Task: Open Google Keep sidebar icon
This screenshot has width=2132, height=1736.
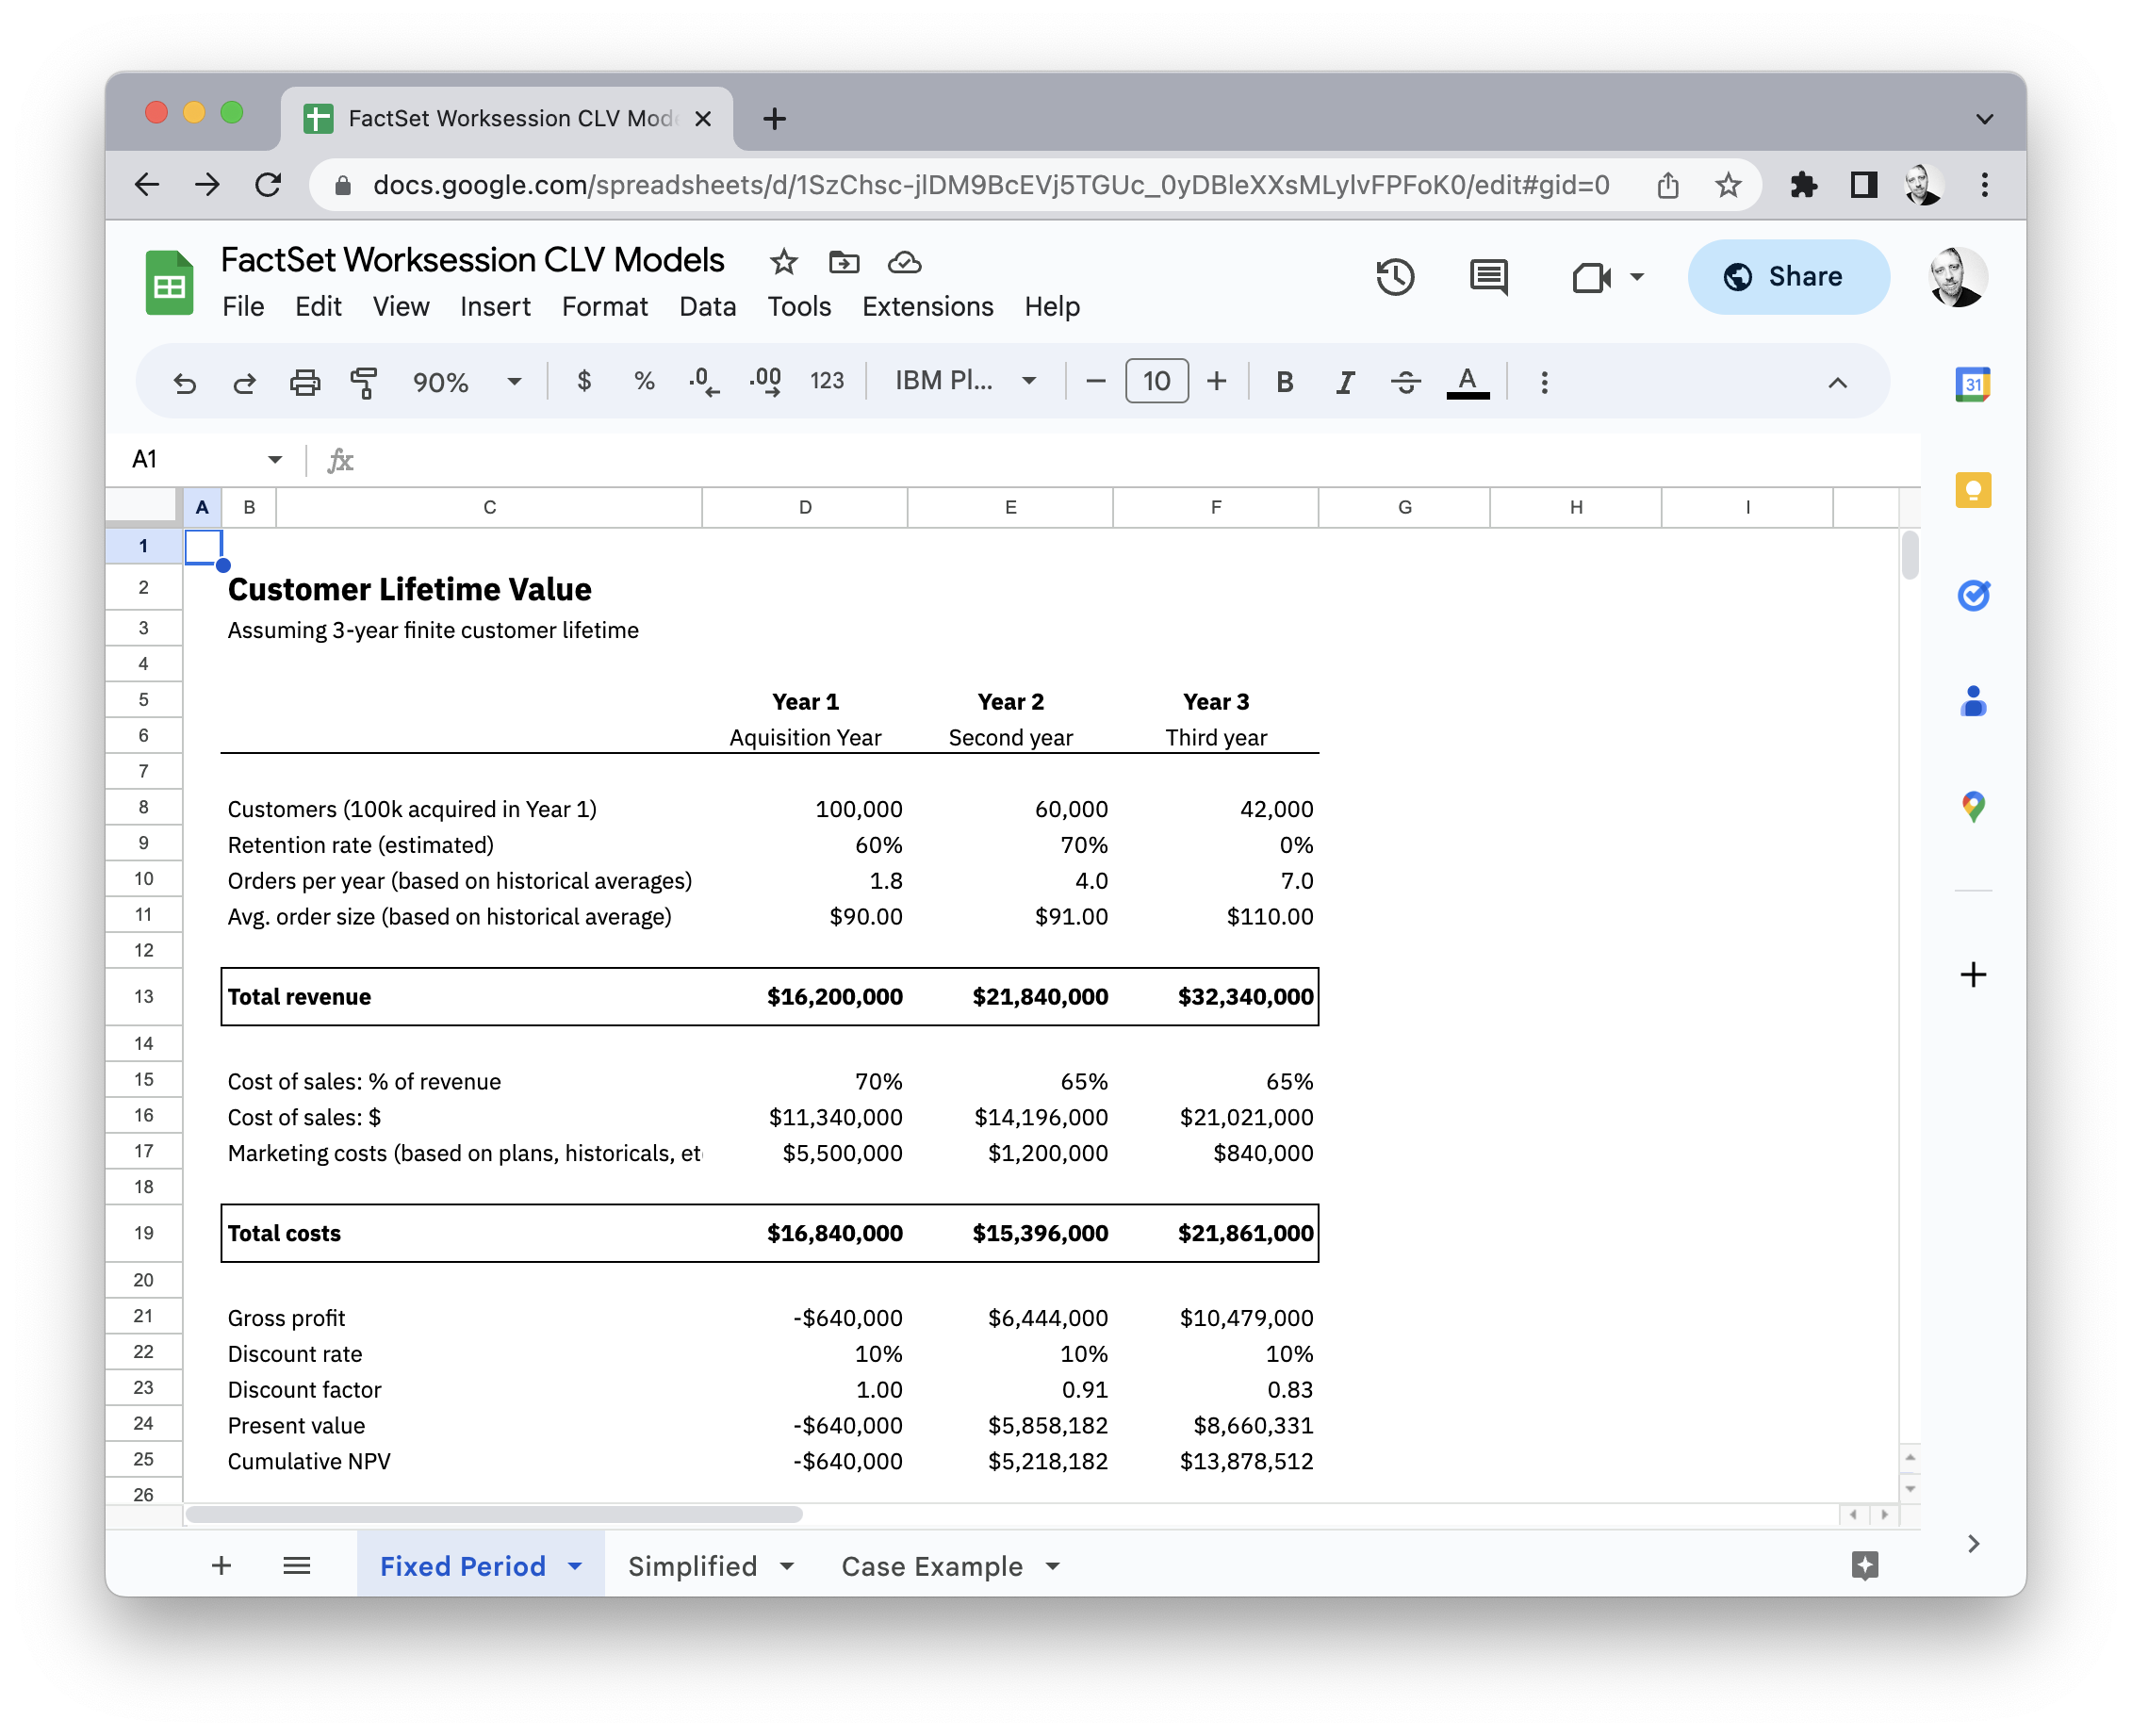Action: click(x=1972, y=490)
